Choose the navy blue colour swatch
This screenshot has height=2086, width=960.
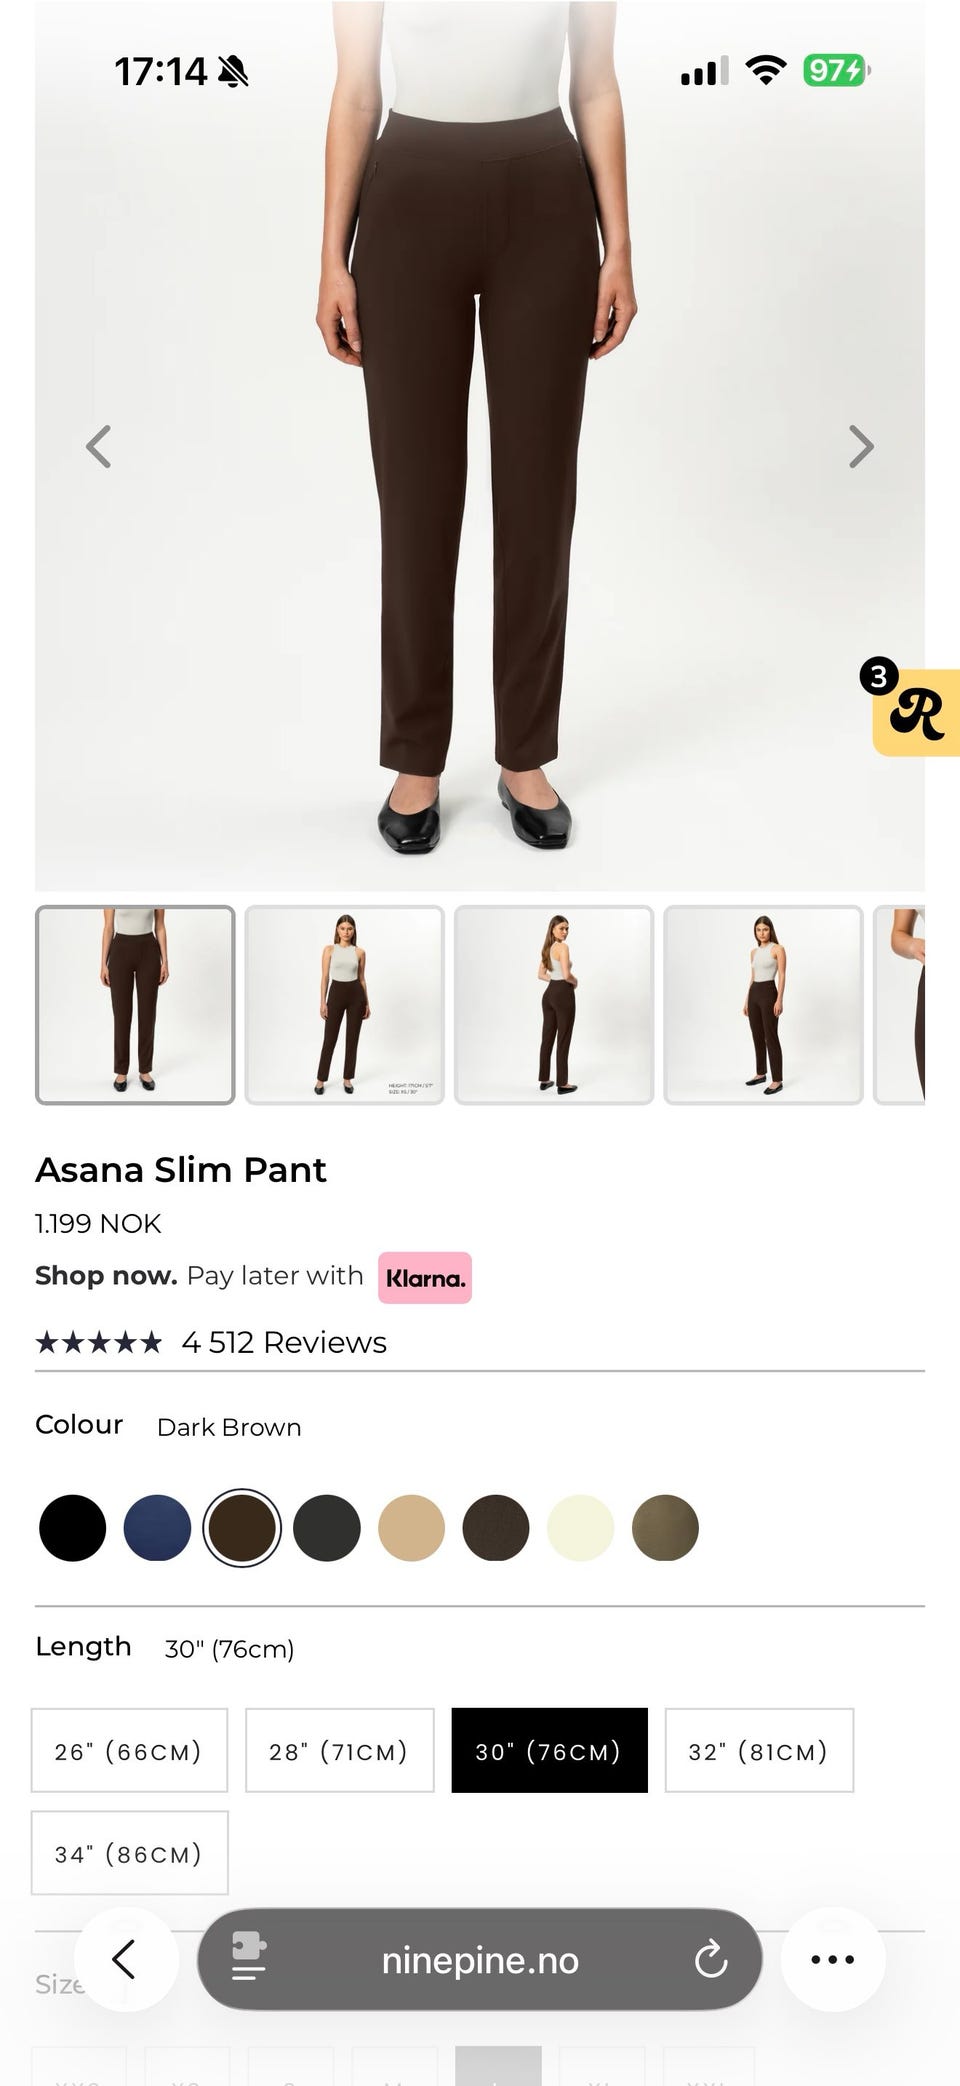(157, 1528)
